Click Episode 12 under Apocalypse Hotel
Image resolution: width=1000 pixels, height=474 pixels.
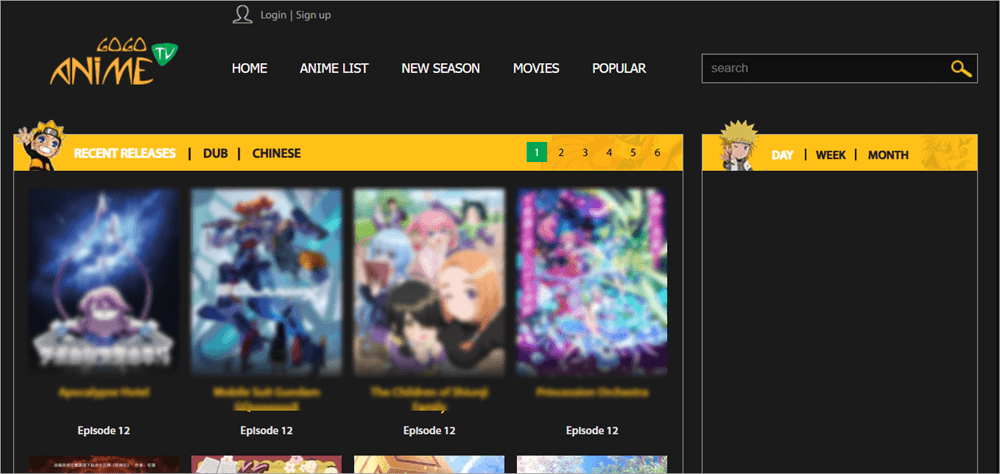104,431
